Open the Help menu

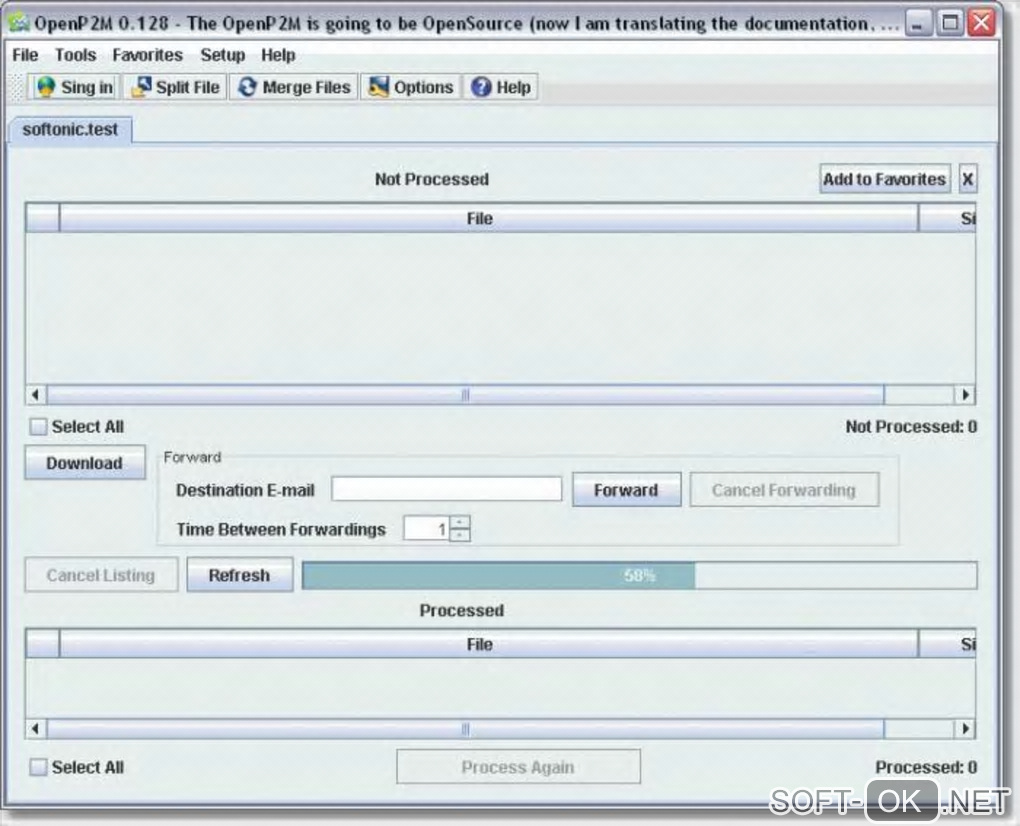(x=278, y=55)
